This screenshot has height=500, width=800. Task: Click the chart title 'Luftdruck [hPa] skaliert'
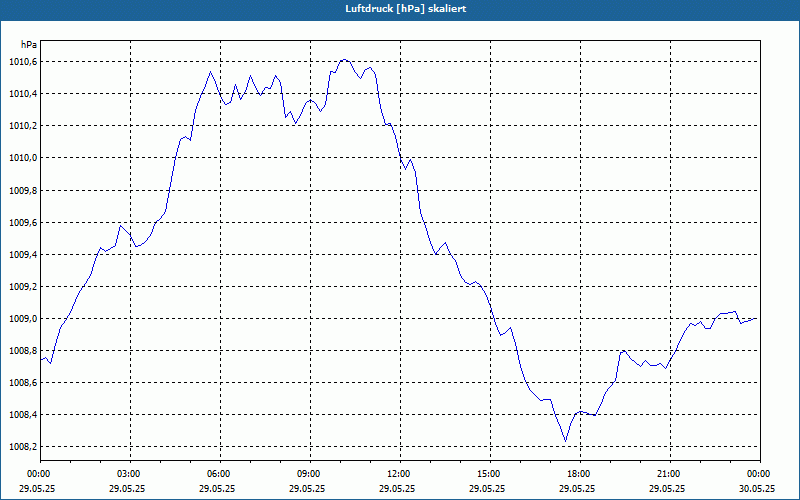[405, 9]
